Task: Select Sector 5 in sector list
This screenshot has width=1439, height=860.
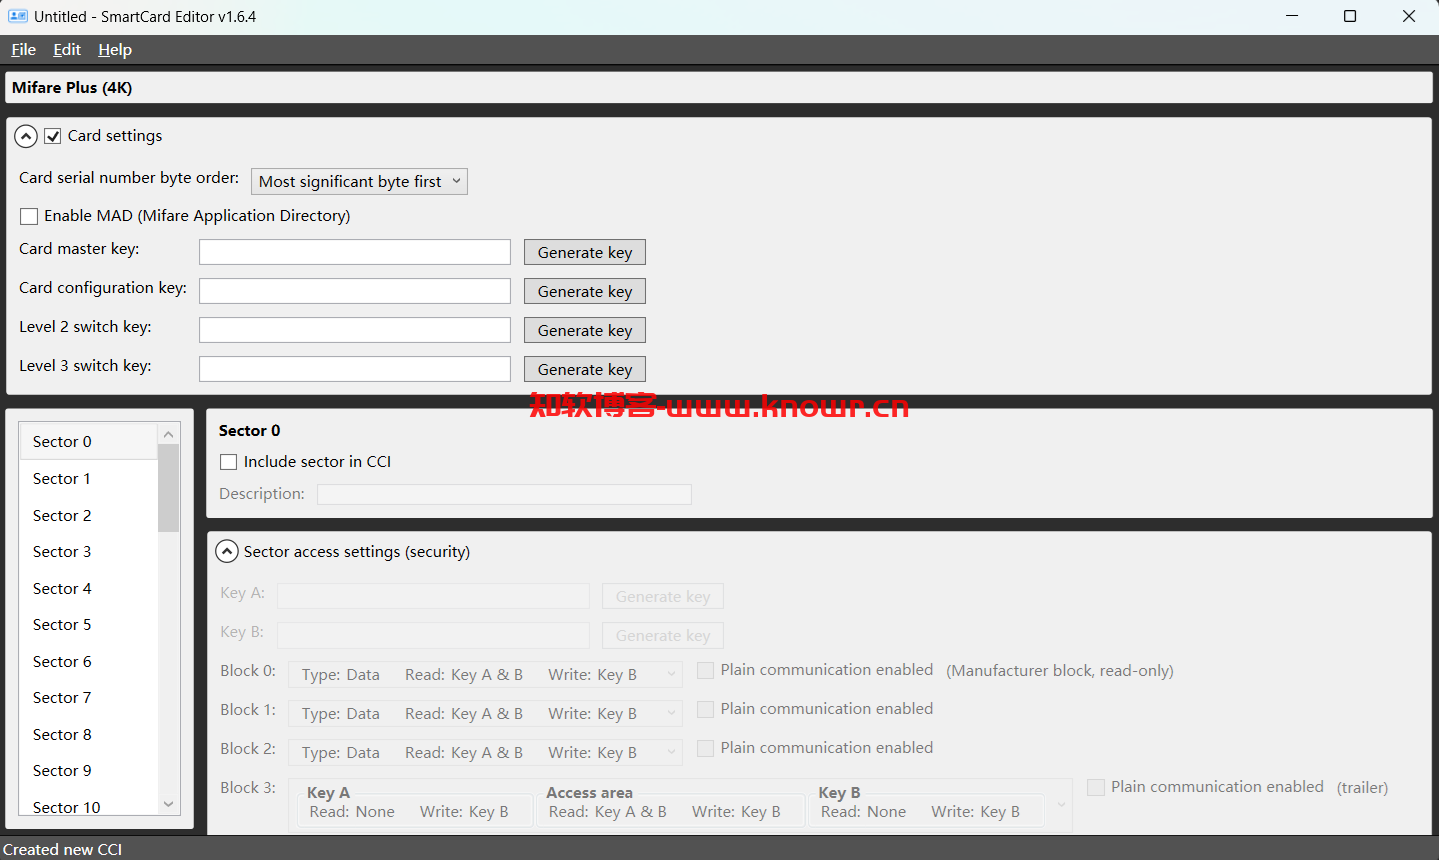Action: 89,625
